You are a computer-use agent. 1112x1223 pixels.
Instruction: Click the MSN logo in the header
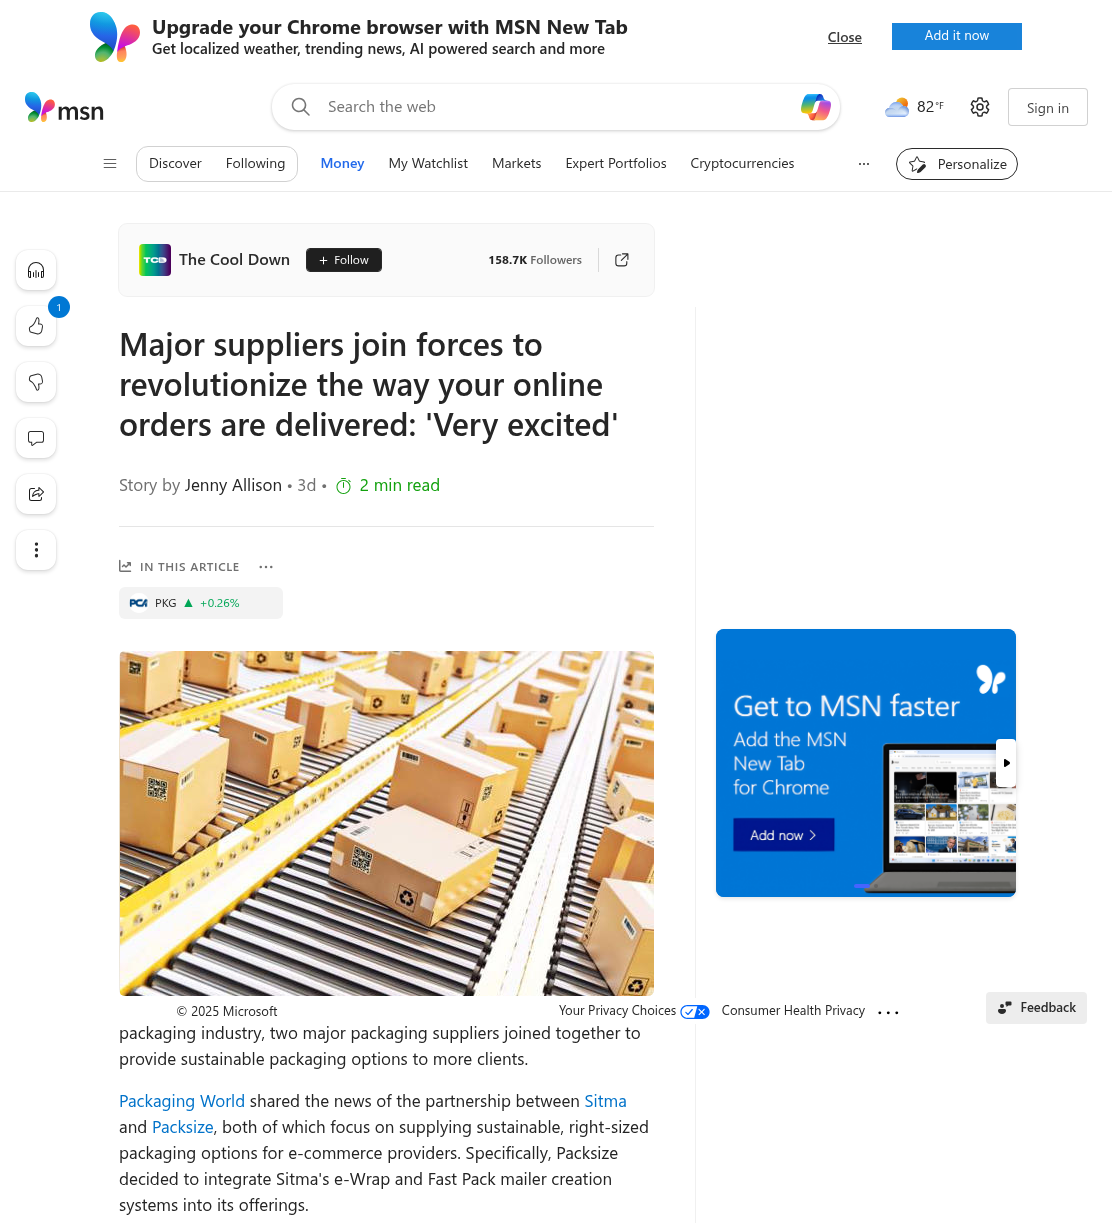(64, 108)
